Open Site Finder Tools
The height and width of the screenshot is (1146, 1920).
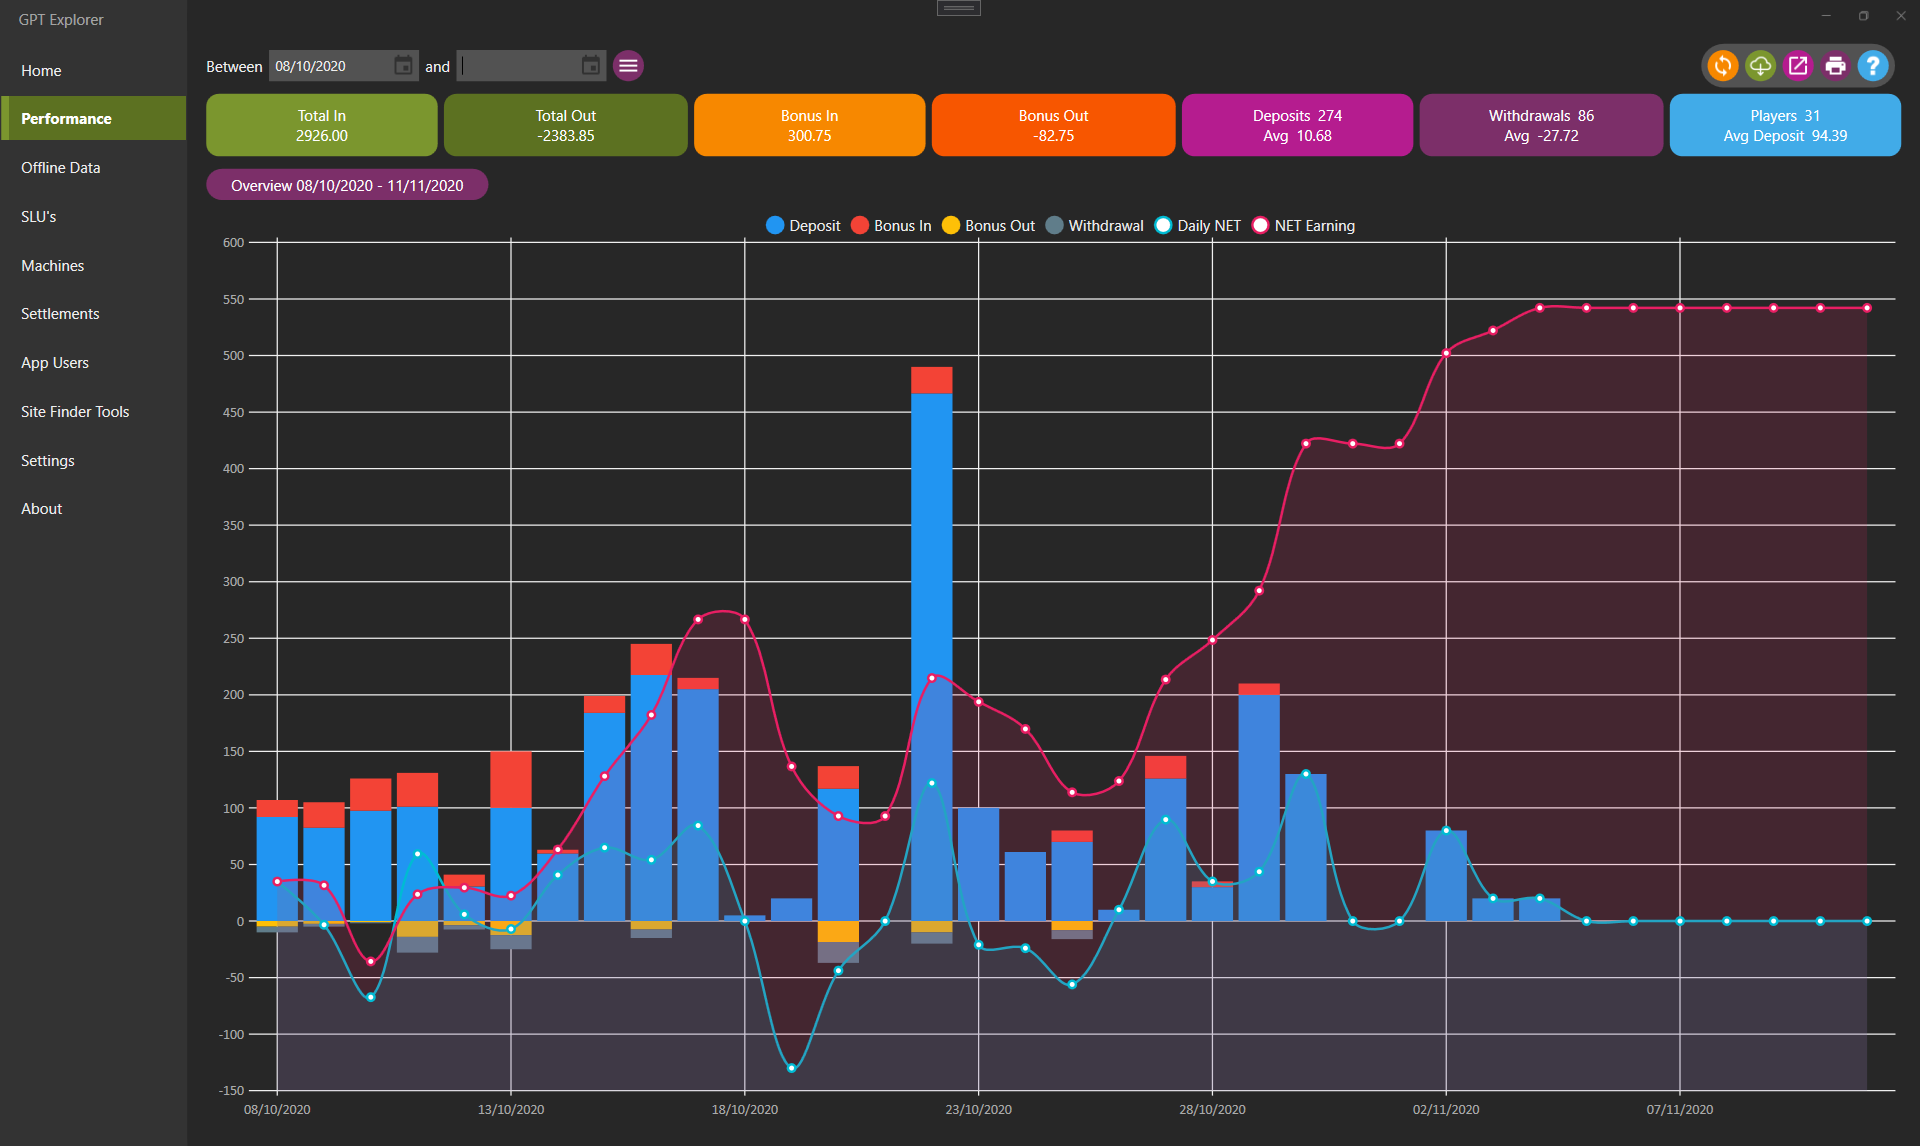point(75,412)
